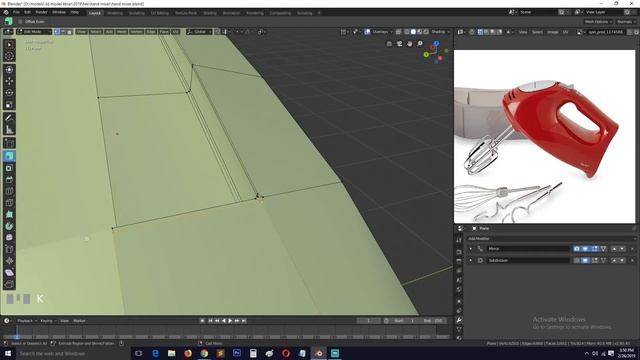Click the pan hand navigation icon
This screenshot has width=640, height=360.
pos(410,44)
